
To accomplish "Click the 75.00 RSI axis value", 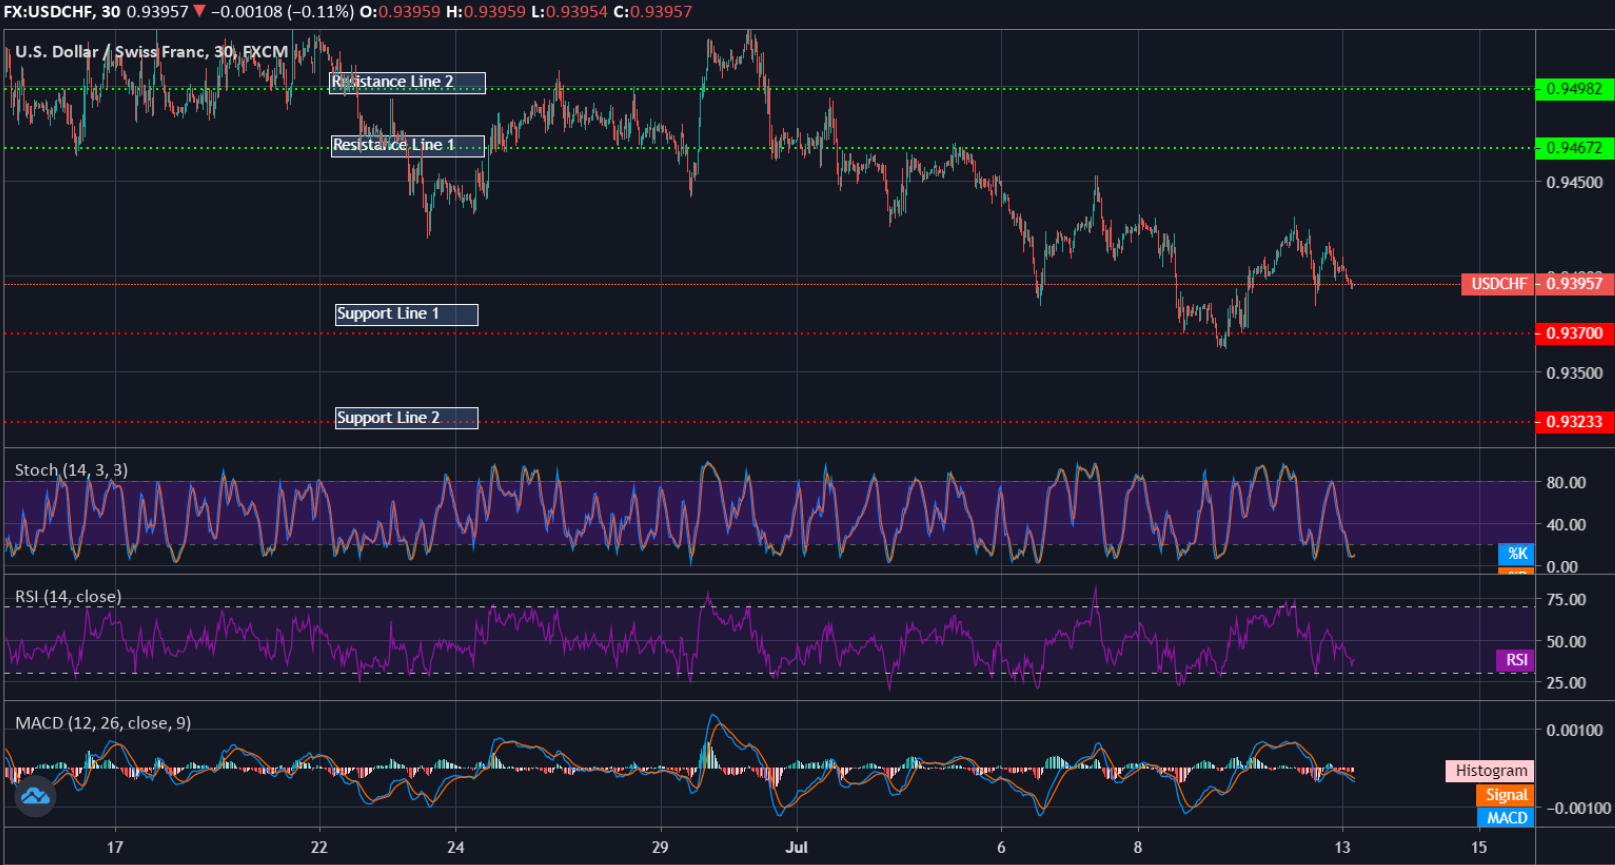I will 1566,600.
